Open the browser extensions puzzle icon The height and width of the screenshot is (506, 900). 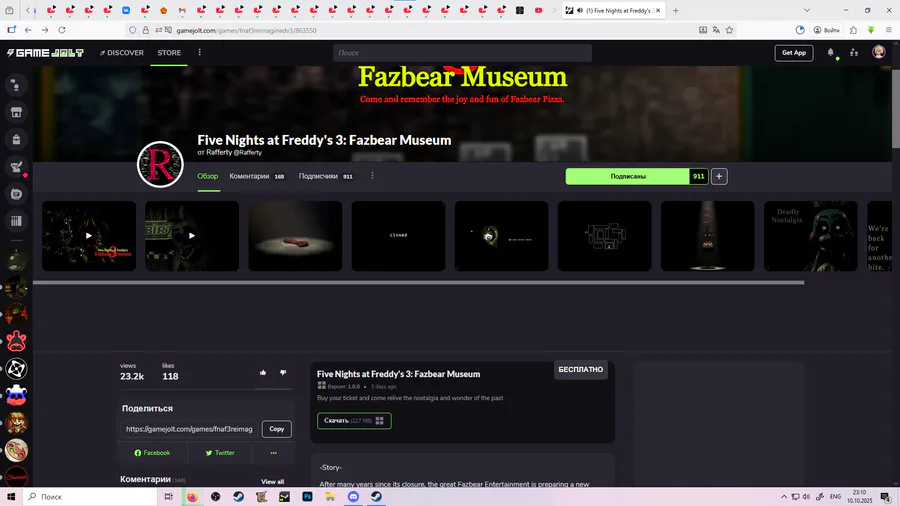[x=854, y=30]
